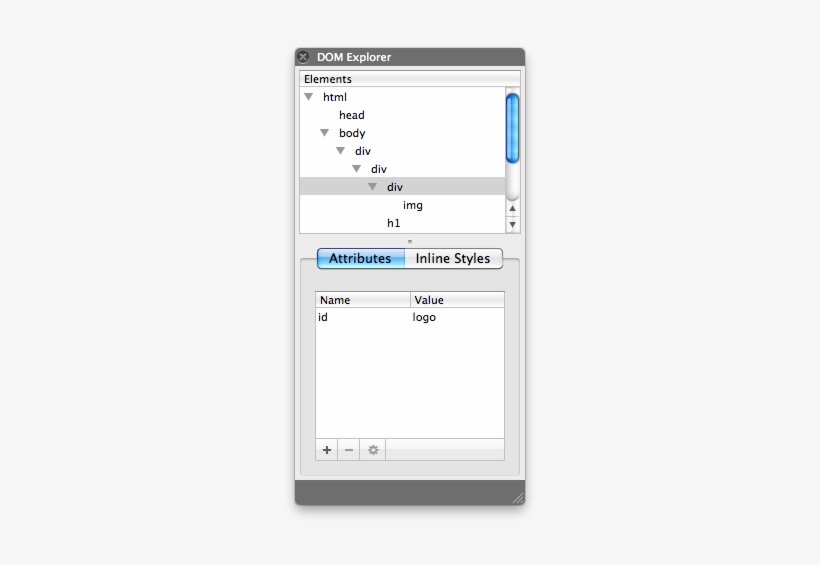Collapse the html tree node
The image size is (820, 565).
pos(309,97)
